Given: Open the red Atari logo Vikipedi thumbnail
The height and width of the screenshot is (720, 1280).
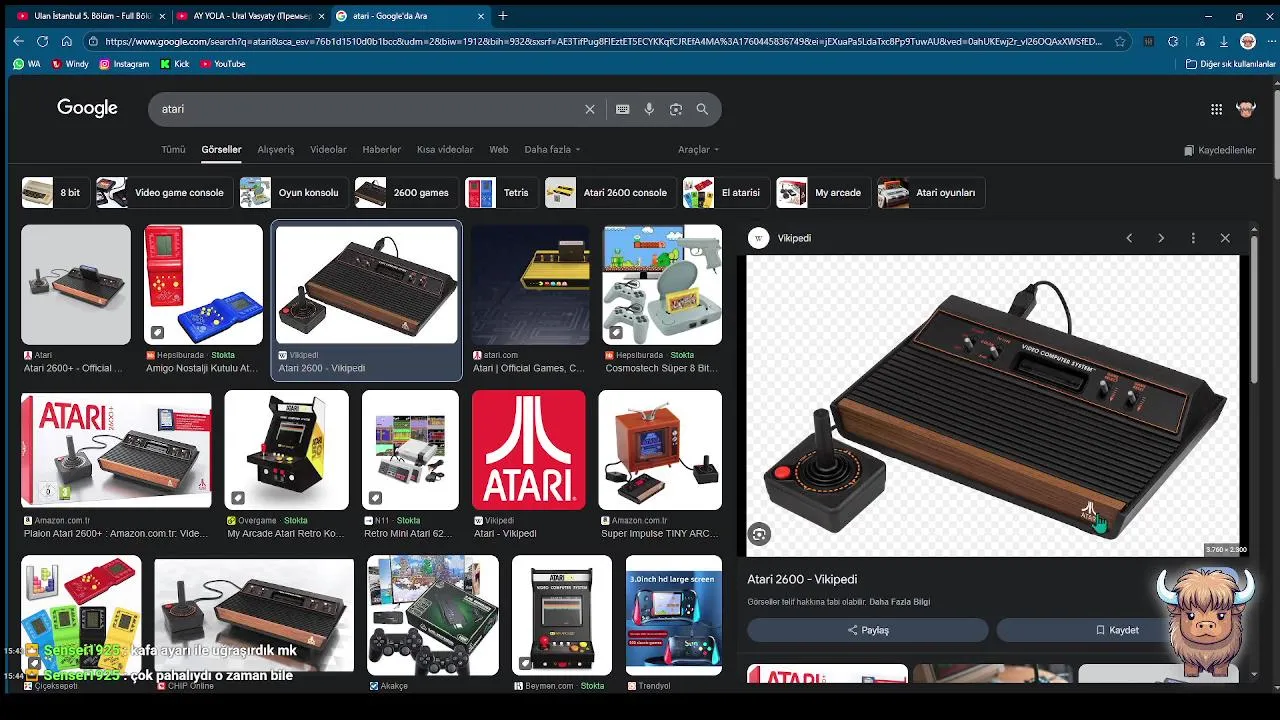Looking at the screenshot, I should tap(528, 450).
